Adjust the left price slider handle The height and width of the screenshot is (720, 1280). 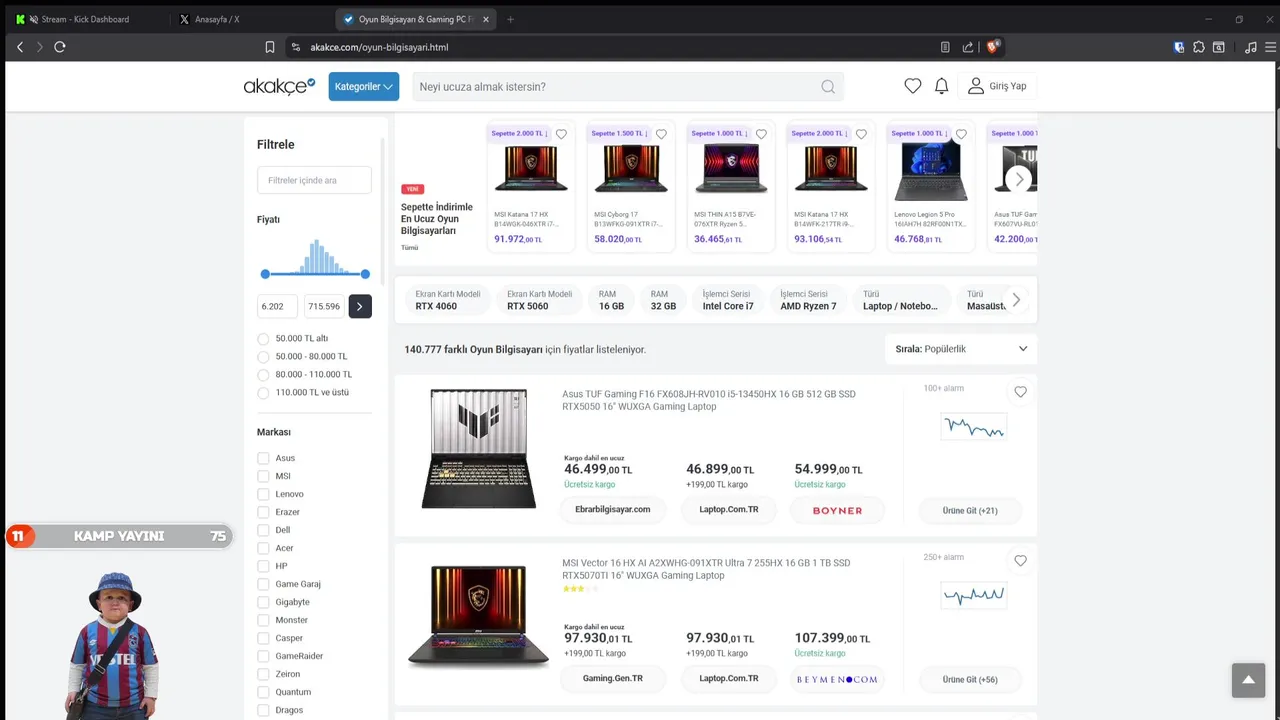(265, 274)
